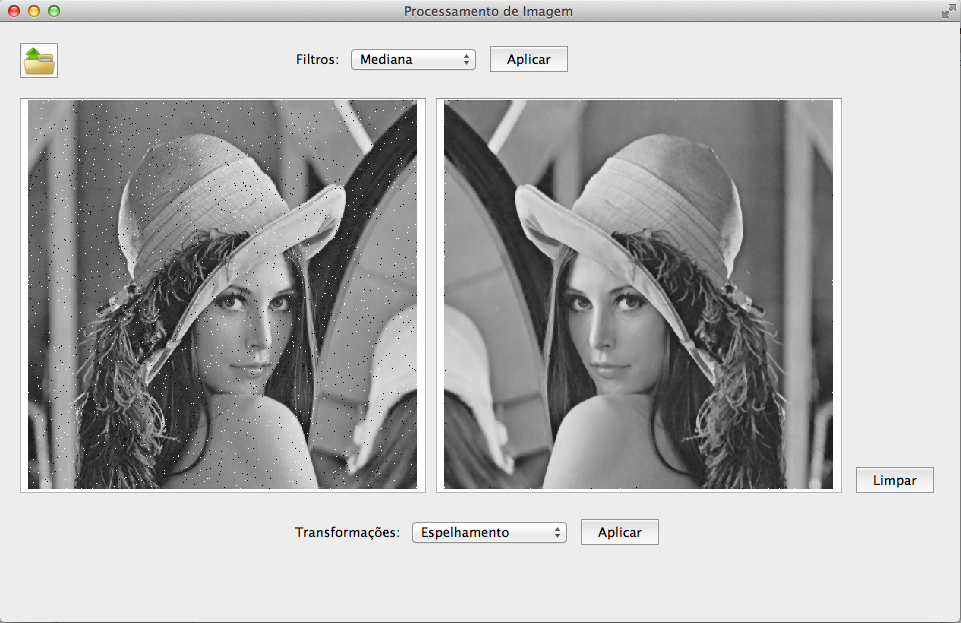Click the Filtros: label
The height and width of the screenshot is (623, 961).
coord(317,59)
